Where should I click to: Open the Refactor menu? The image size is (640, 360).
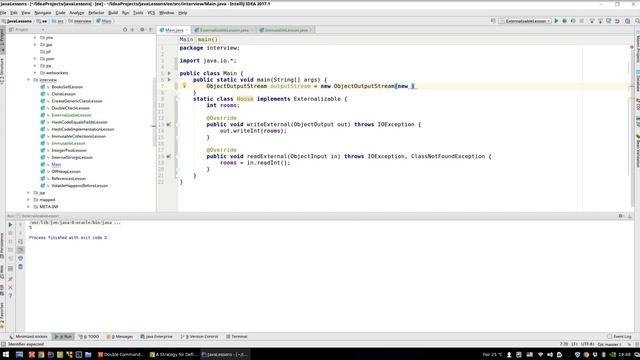pyautogui.click(x=96, y=13)
